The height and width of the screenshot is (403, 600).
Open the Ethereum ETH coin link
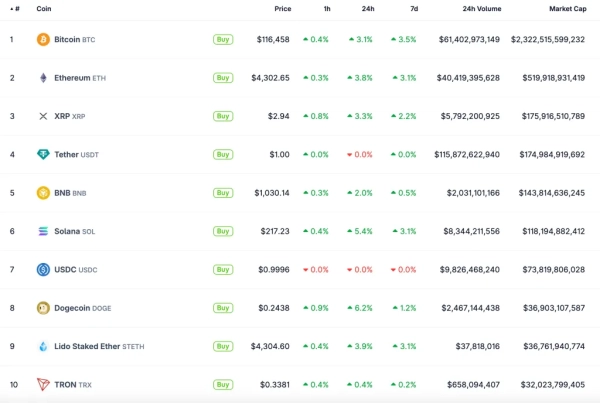pyautogui.click(x=74, y=78)
